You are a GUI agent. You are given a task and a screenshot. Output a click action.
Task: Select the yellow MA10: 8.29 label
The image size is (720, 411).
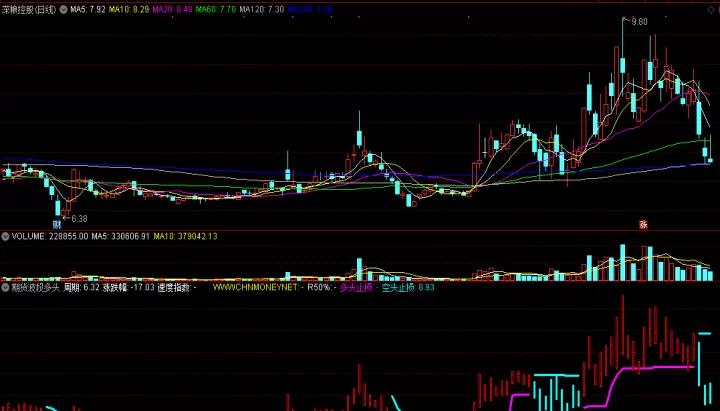click(x=129, y=9)
